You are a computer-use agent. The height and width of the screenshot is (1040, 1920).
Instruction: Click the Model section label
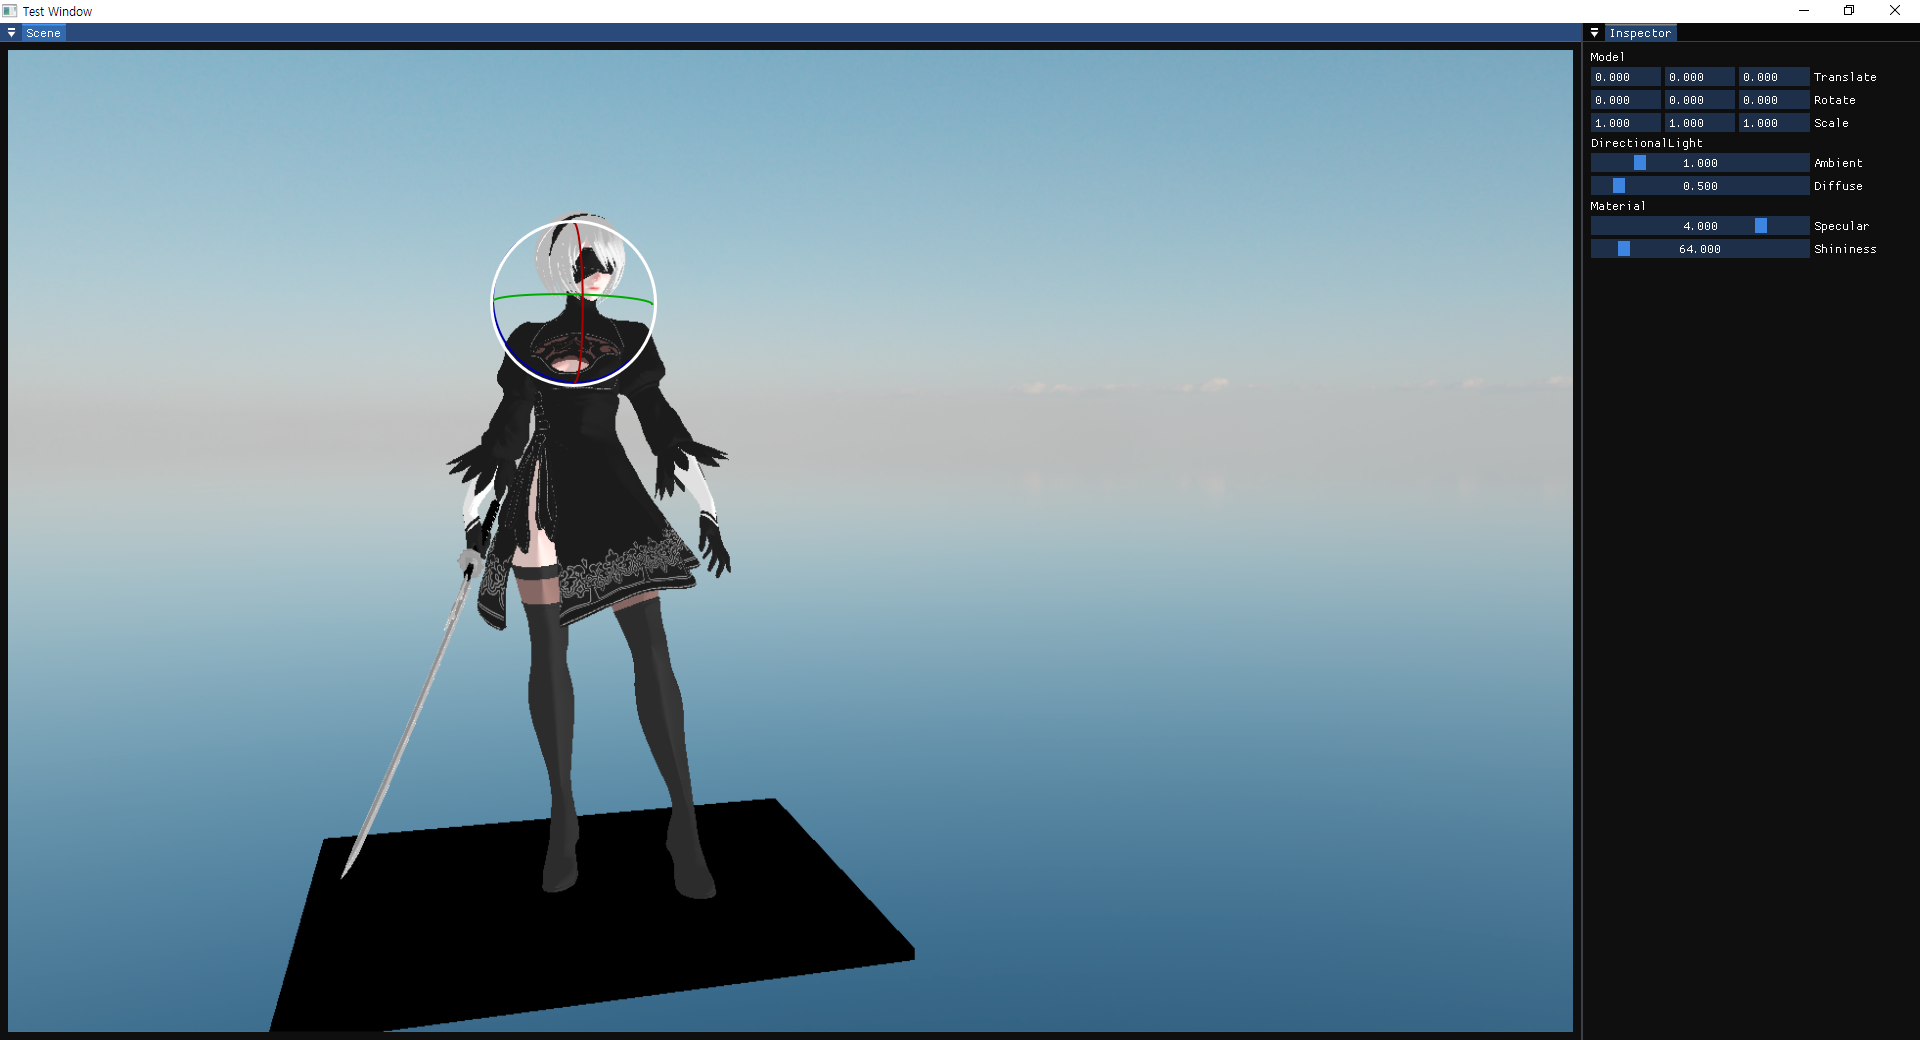(x=1607, y=57)
